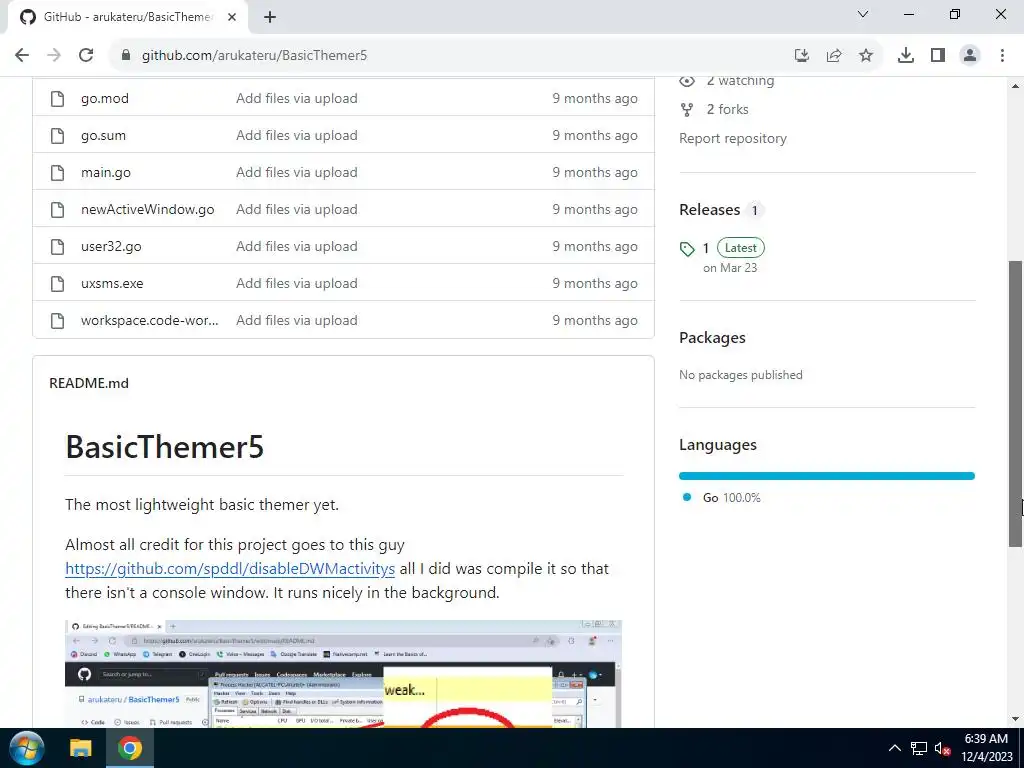The image size is (1024, 768).
Task: Click the Latest release badge
Action: coord(741,248)
